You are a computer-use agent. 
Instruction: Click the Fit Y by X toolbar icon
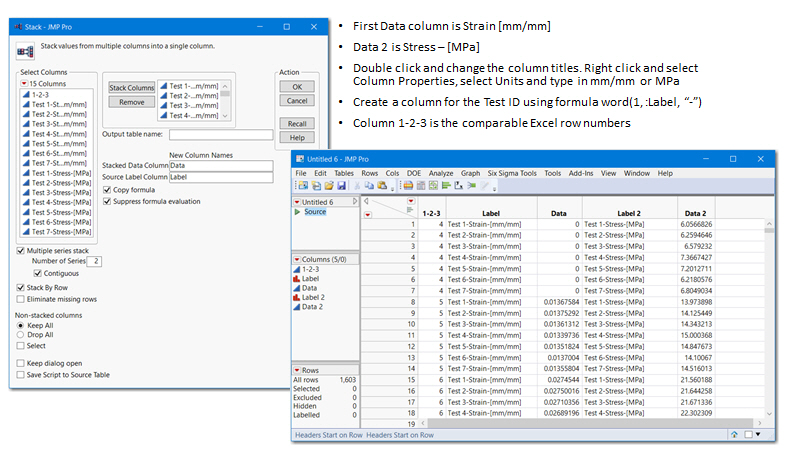[x=459, y=186]
